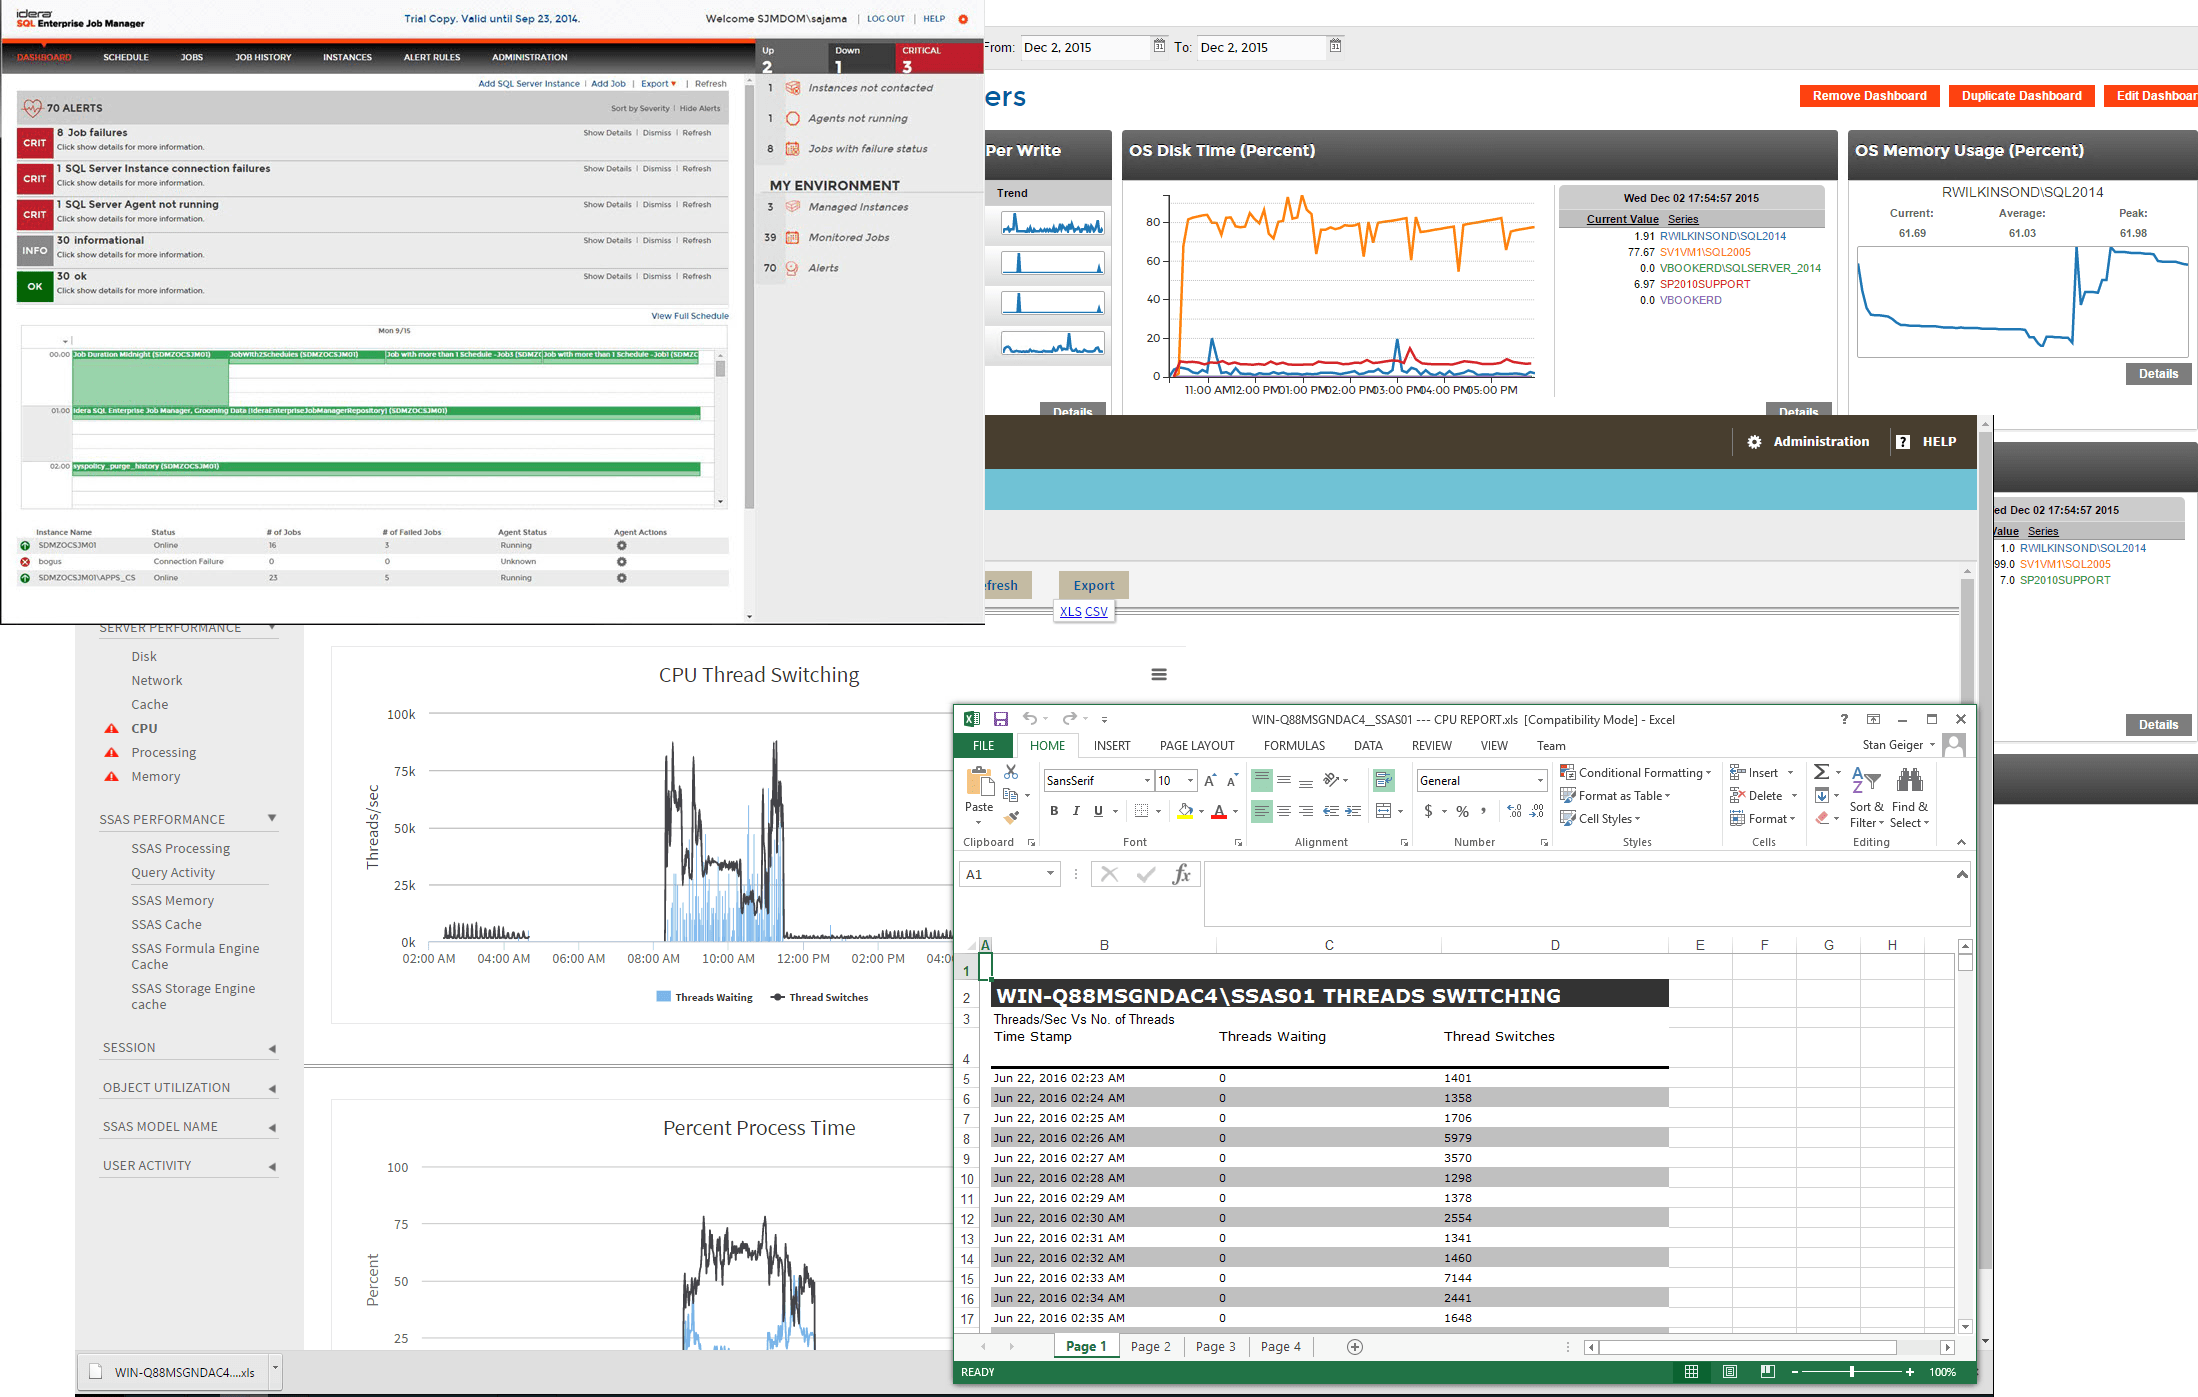Screen dimensions: 2198x1397
Task: Click the Remove Dashboard button
Action: 1869,96
